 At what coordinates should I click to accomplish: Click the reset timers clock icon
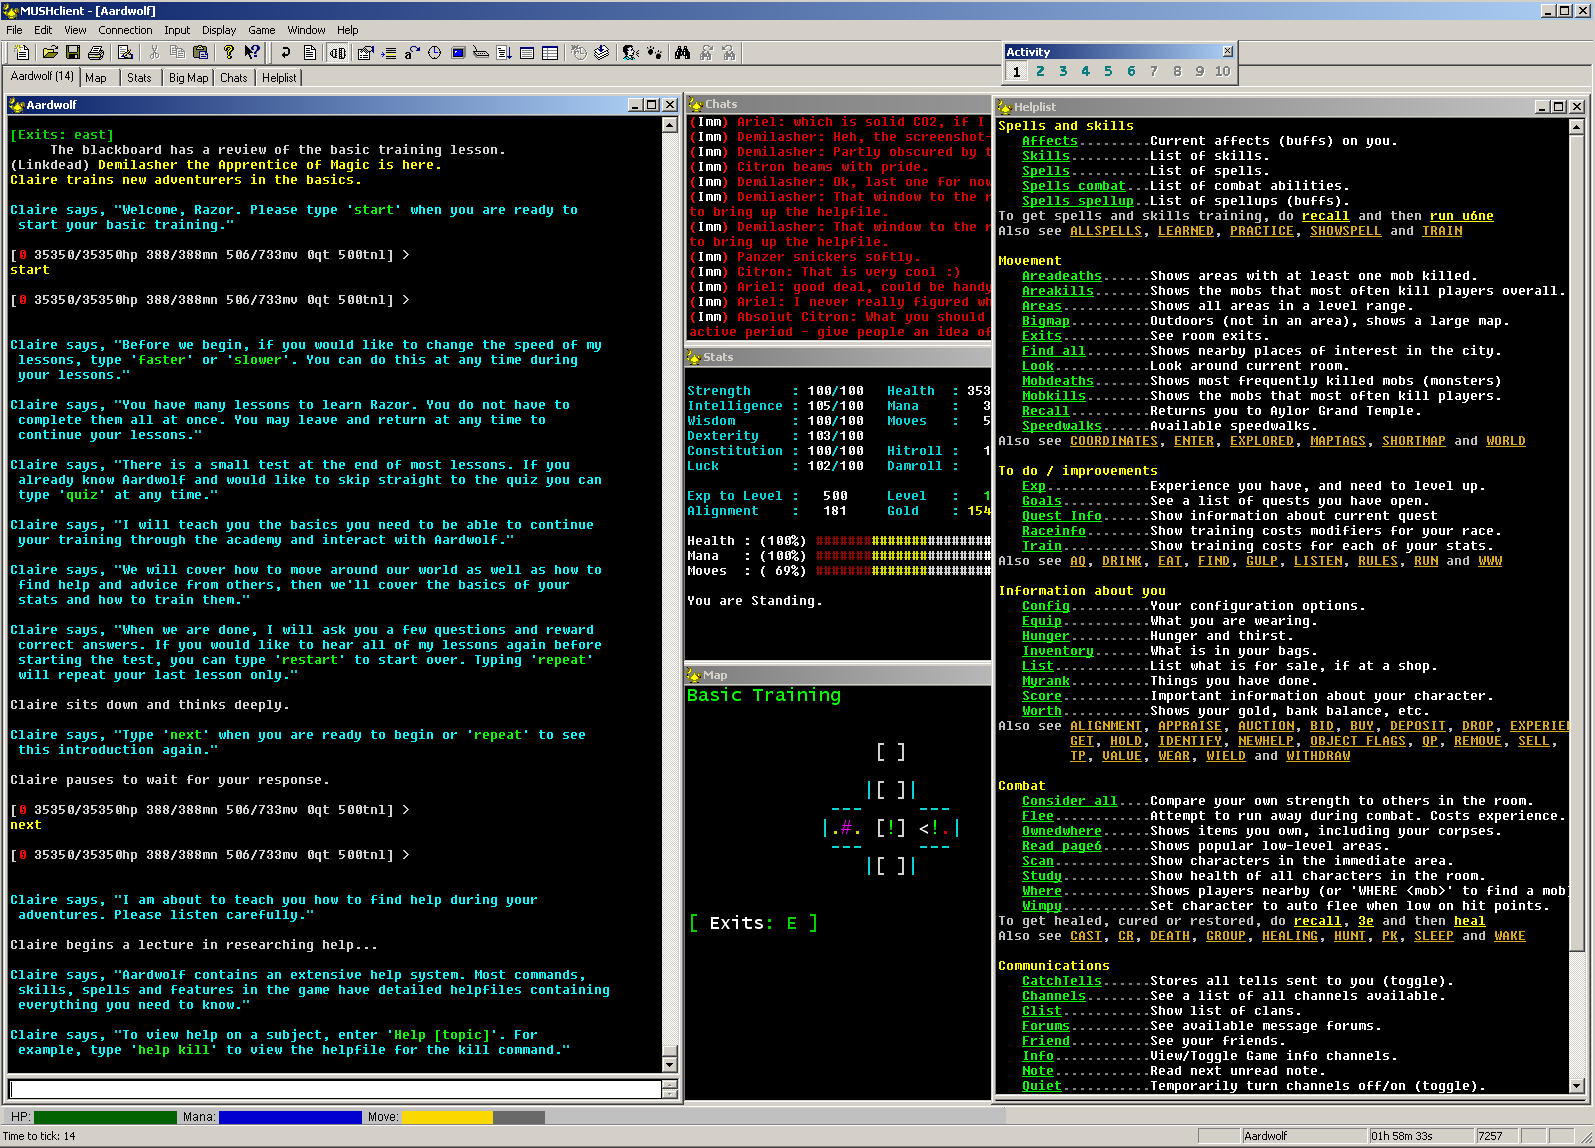pos(578,52)
